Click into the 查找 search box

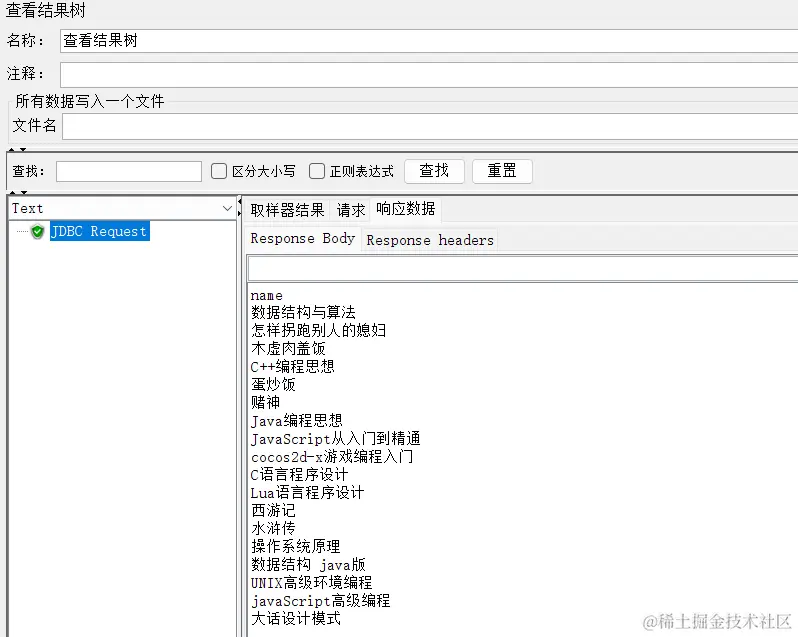coord(129,171)
